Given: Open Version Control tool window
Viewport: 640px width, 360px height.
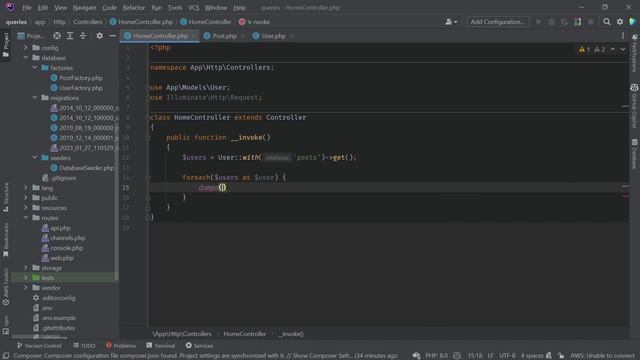Looking at the screenshot, I should pyautogui.click(x=39, y=346).
